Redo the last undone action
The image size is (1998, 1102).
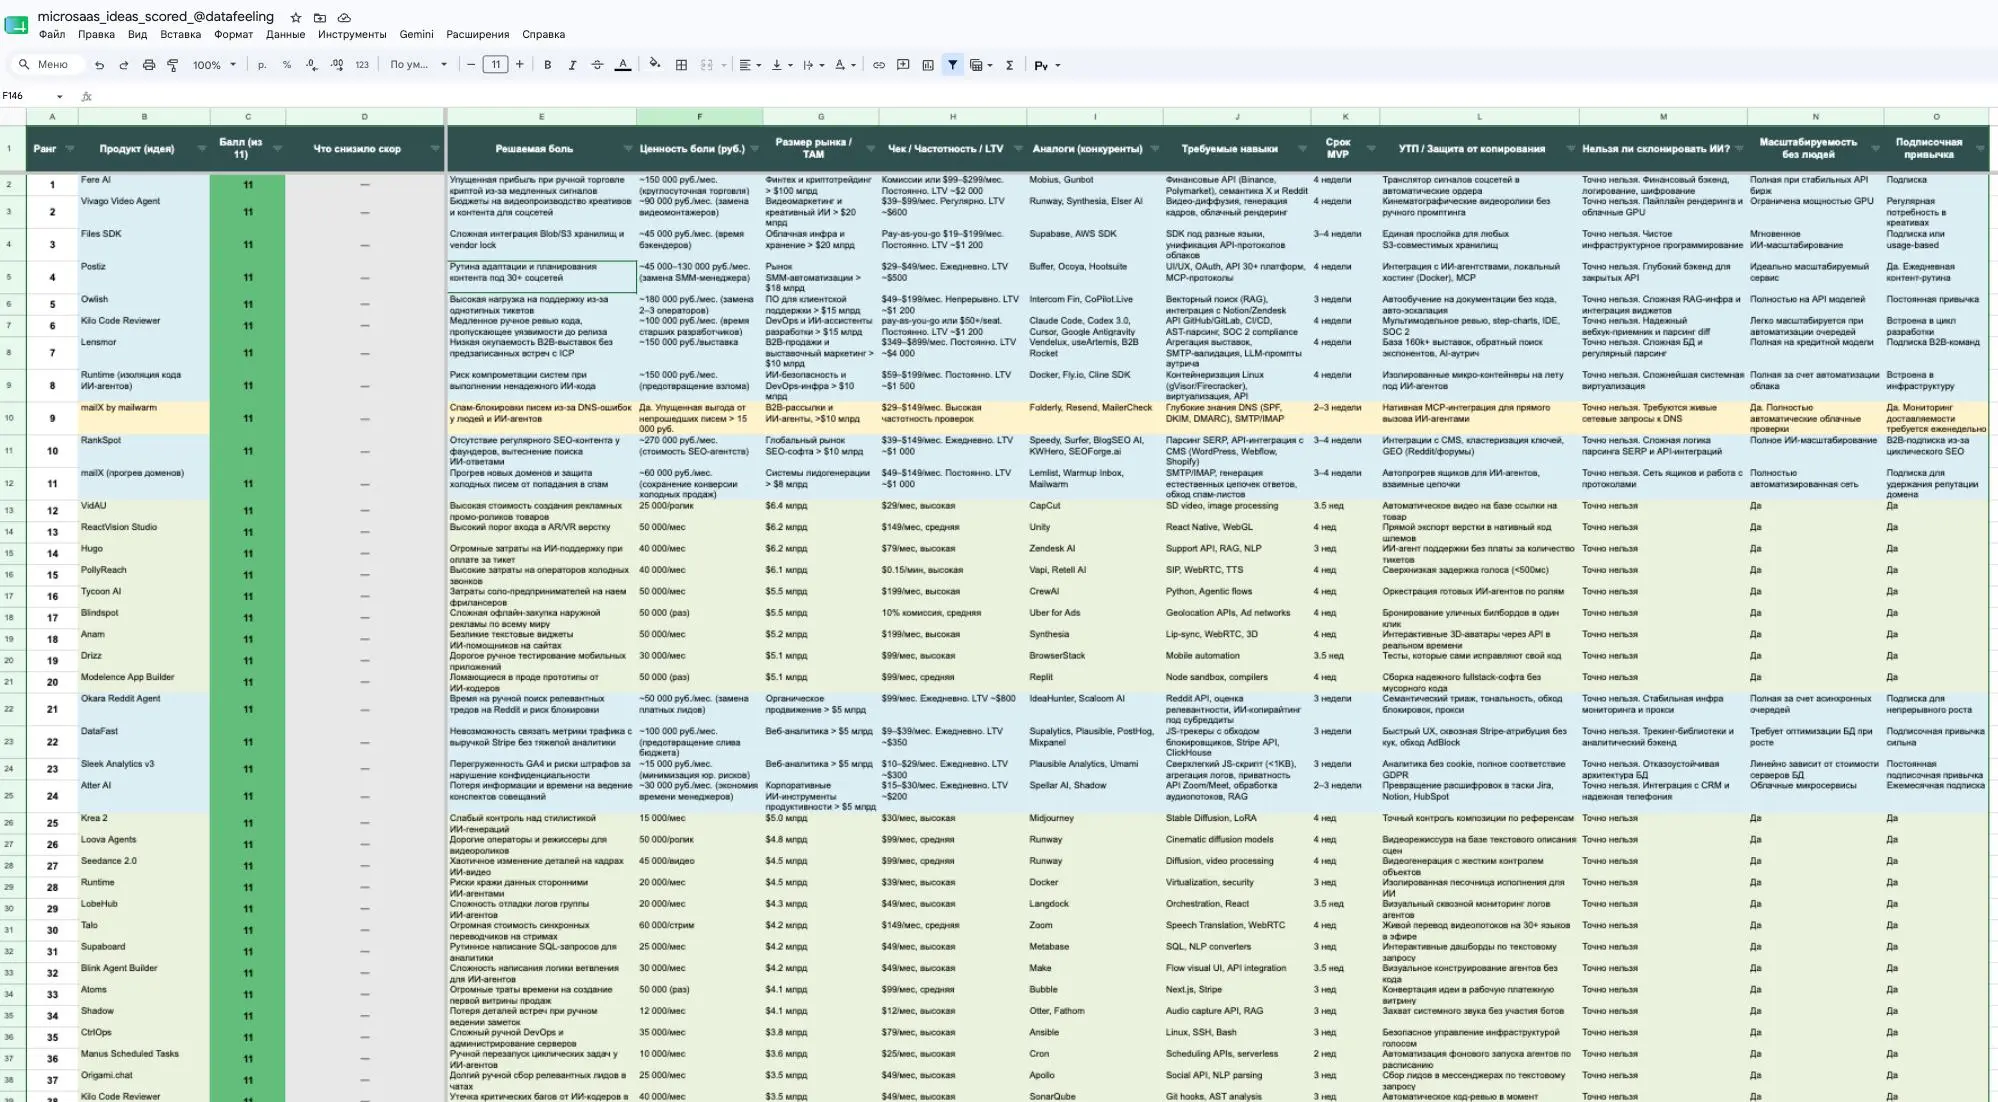pyautogui.click(x=124, y=65)
